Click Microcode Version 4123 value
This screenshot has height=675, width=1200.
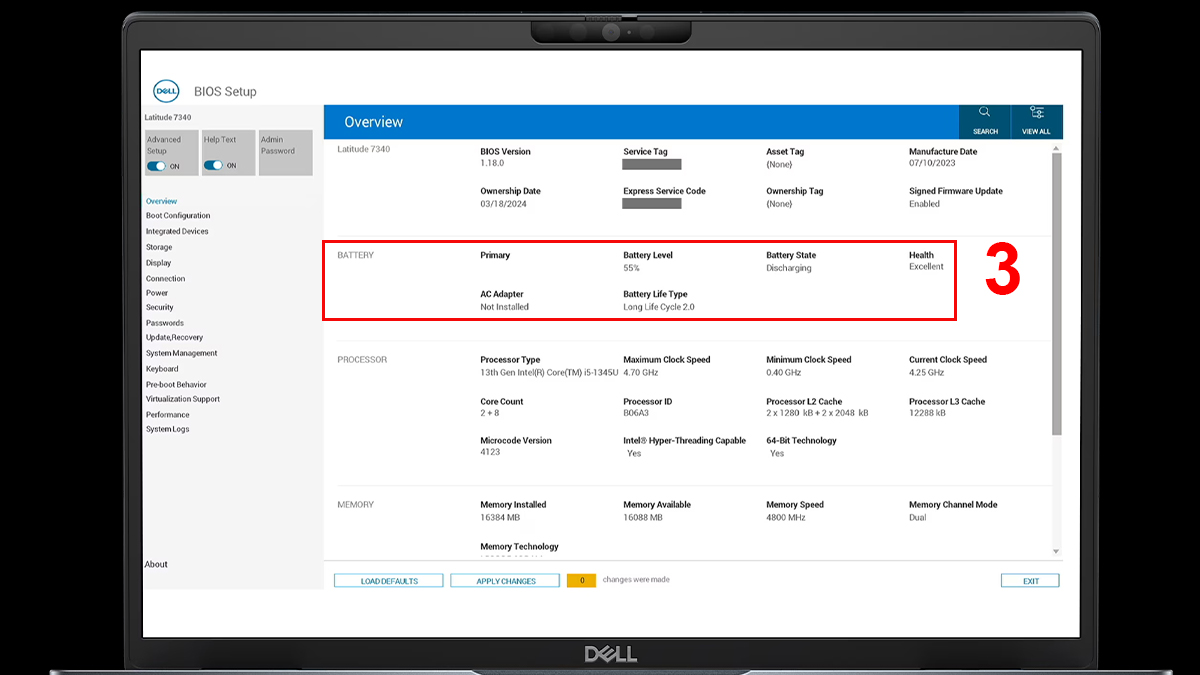tap(489, 452)
